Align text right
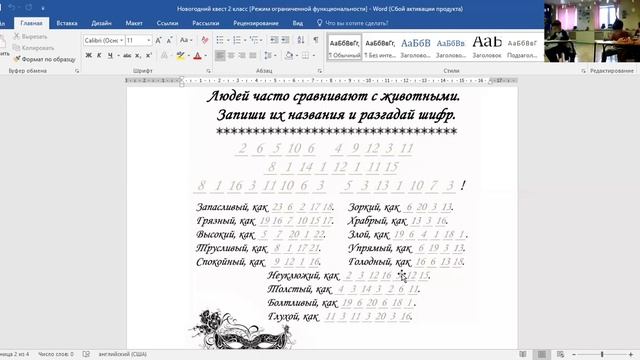The height and width of the screenshot is (360, 640). 242,56
